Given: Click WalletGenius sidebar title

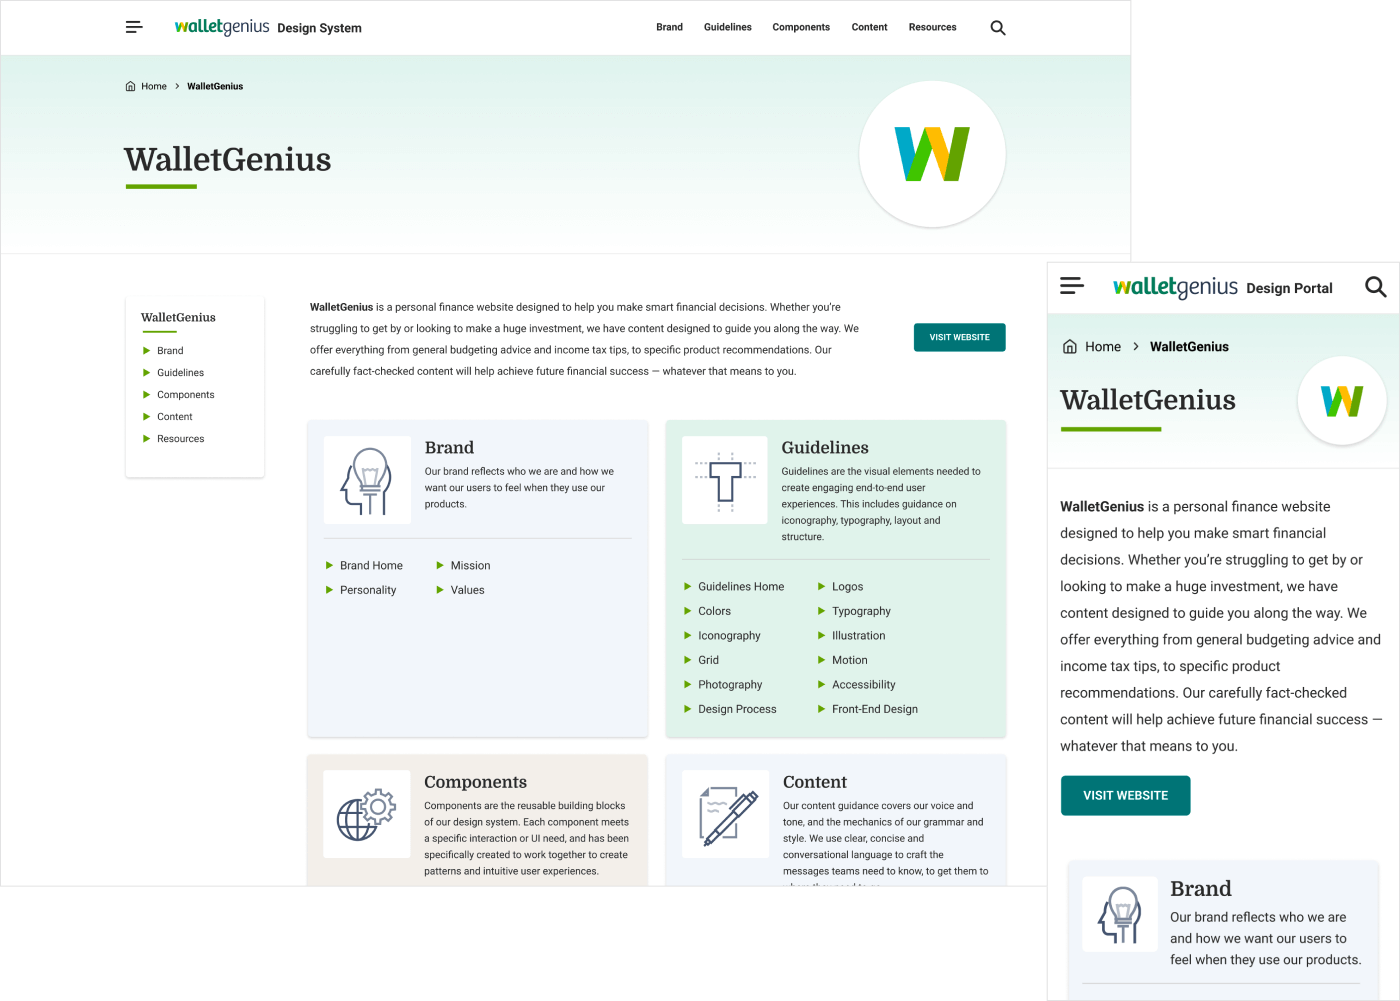Looking at the screenshot, I should tap(178, 317).
